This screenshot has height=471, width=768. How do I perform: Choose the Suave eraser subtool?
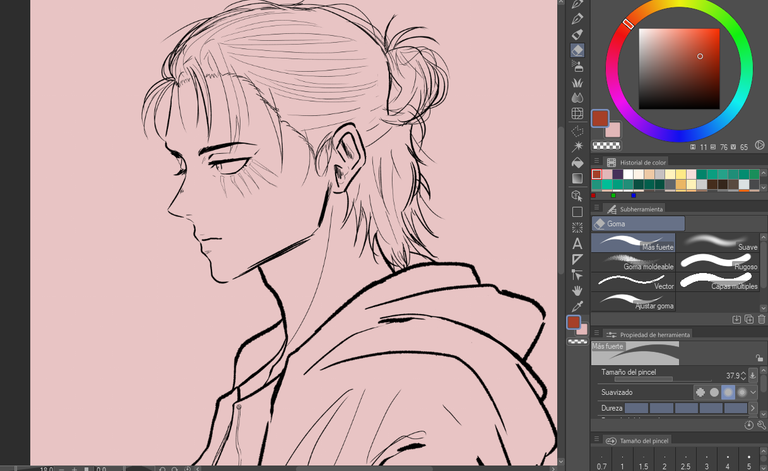(x=718, y=242)
